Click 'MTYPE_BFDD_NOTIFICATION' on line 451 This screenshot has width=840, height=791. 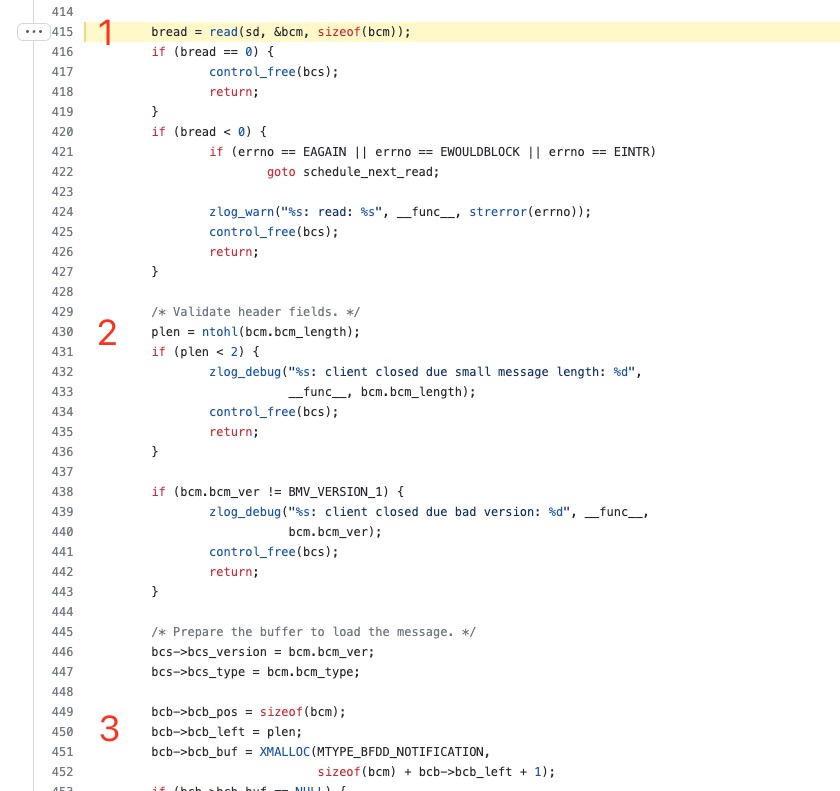(x=400, y=752)
